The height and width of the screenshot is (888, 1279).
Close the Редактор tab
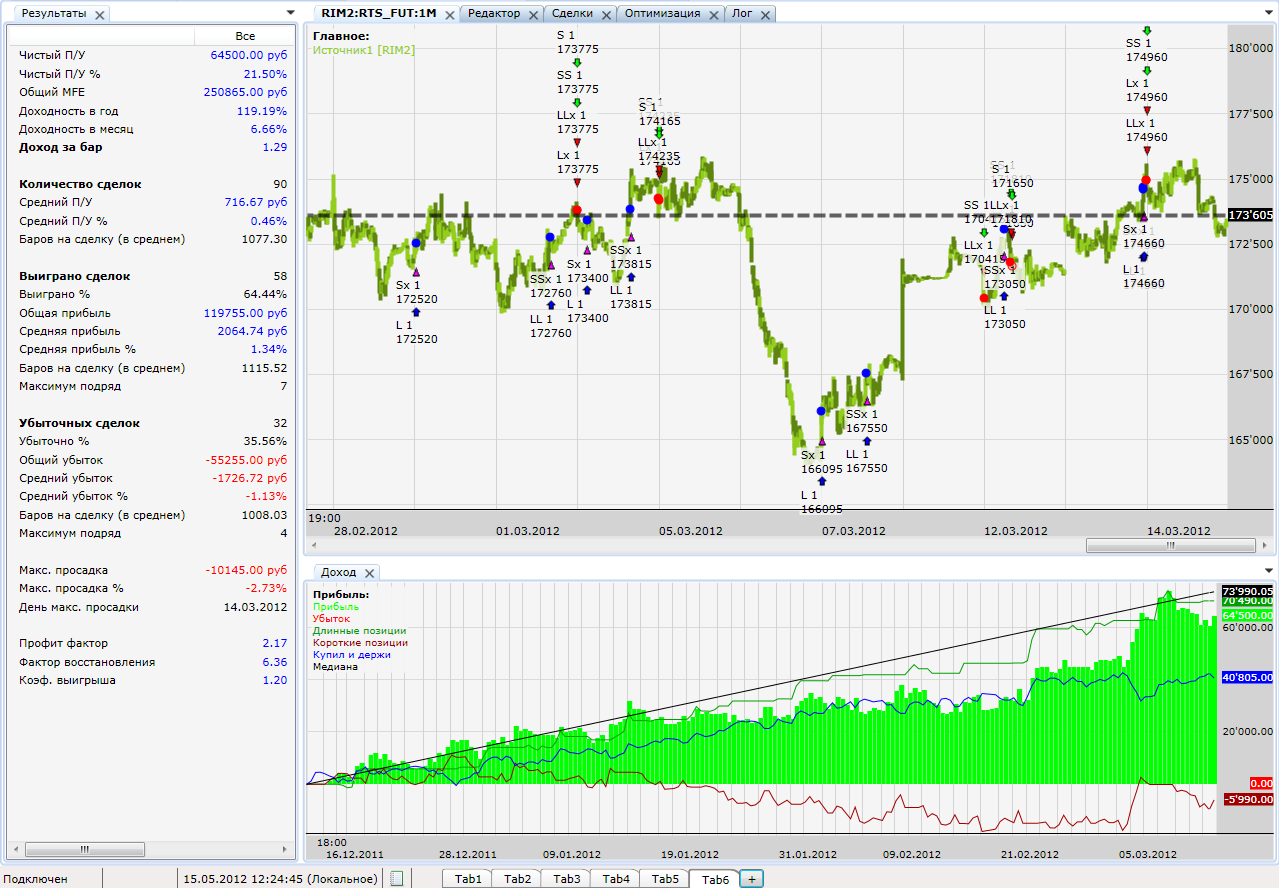pos(534,14)
